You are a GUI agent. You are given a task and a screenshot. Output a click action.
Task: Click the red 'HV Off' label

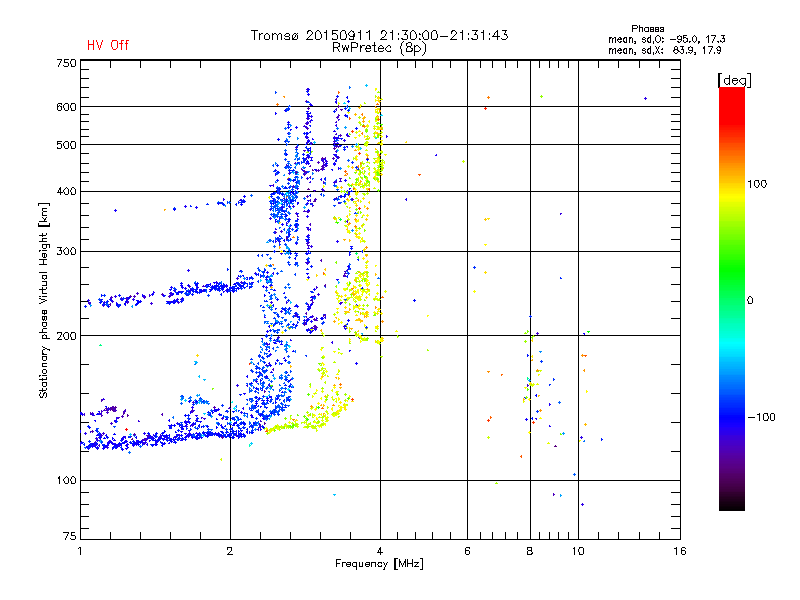click(x=108, y=45)
